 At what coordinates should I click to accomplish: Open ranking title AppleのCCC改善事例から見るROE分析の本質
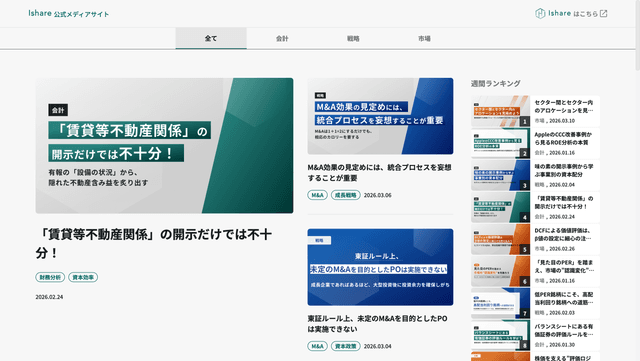(x=563, y=138)
